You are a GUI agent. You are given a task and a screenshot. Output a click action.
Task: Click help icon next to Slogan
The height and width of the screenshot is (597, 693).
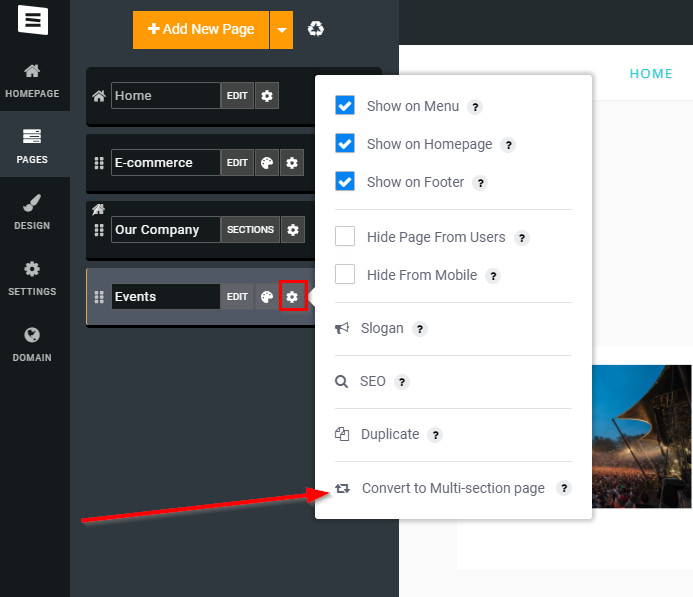pos(420,329)
